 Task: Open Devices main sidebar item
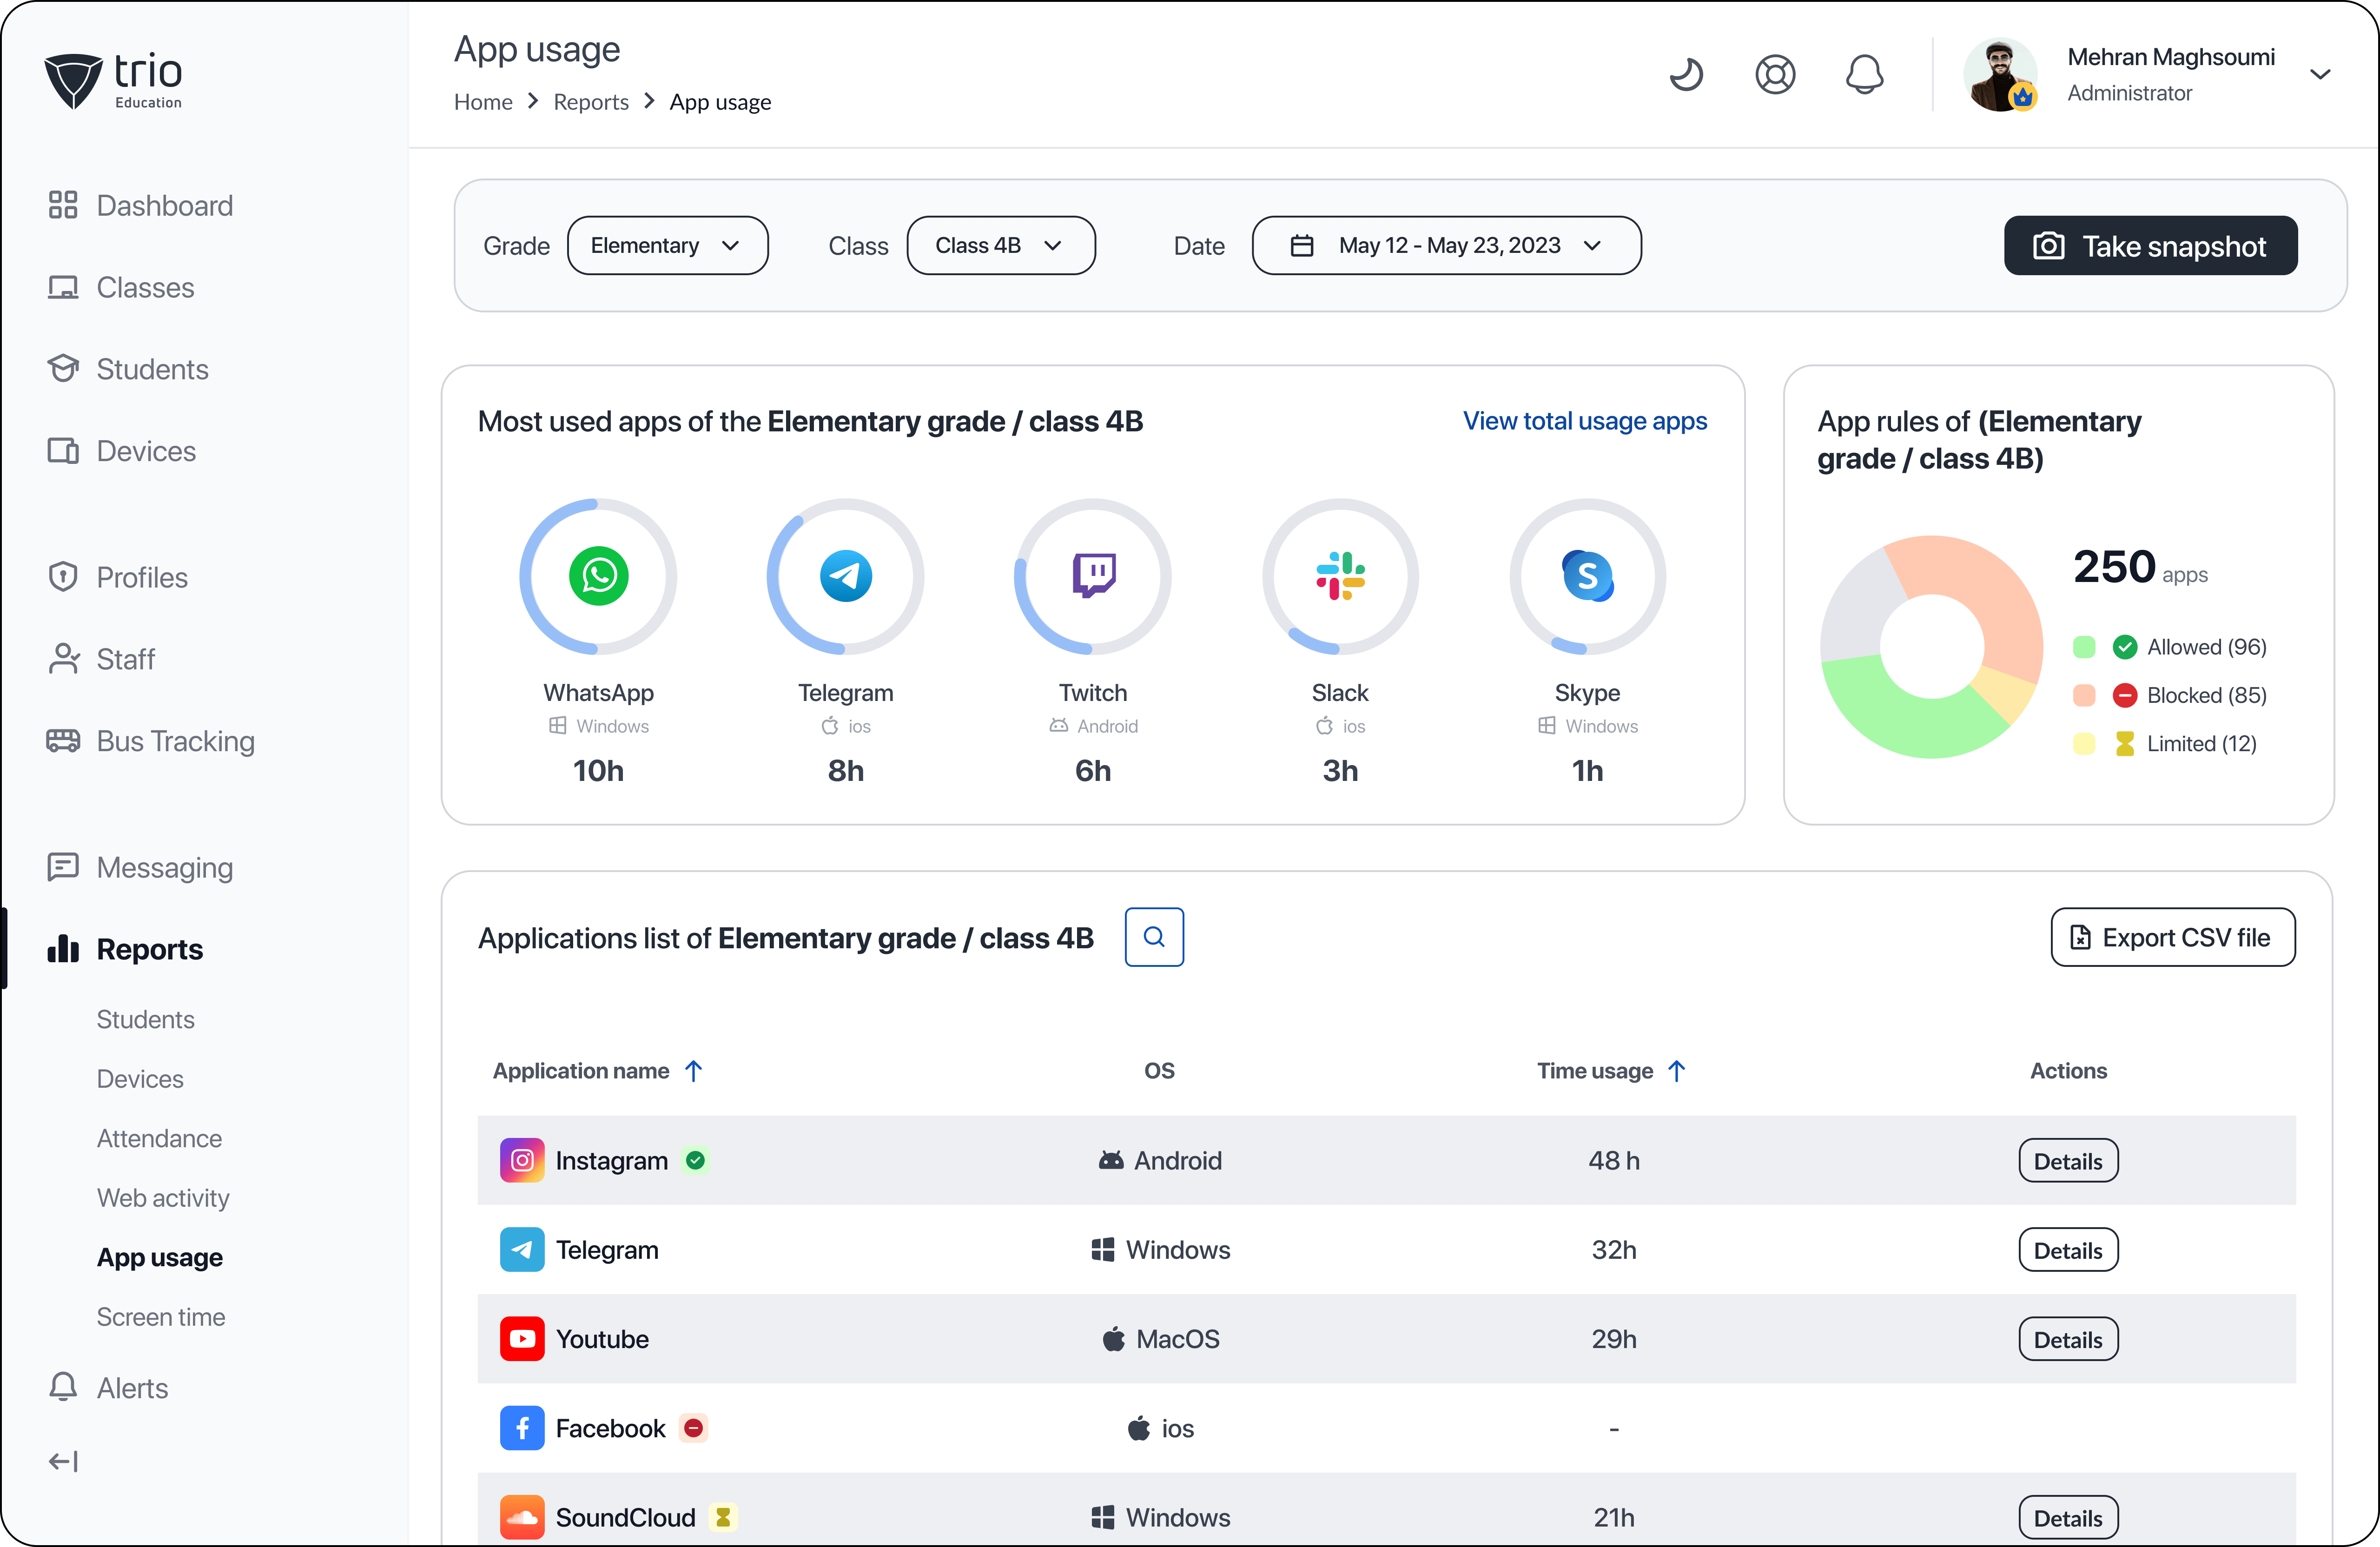121,451
